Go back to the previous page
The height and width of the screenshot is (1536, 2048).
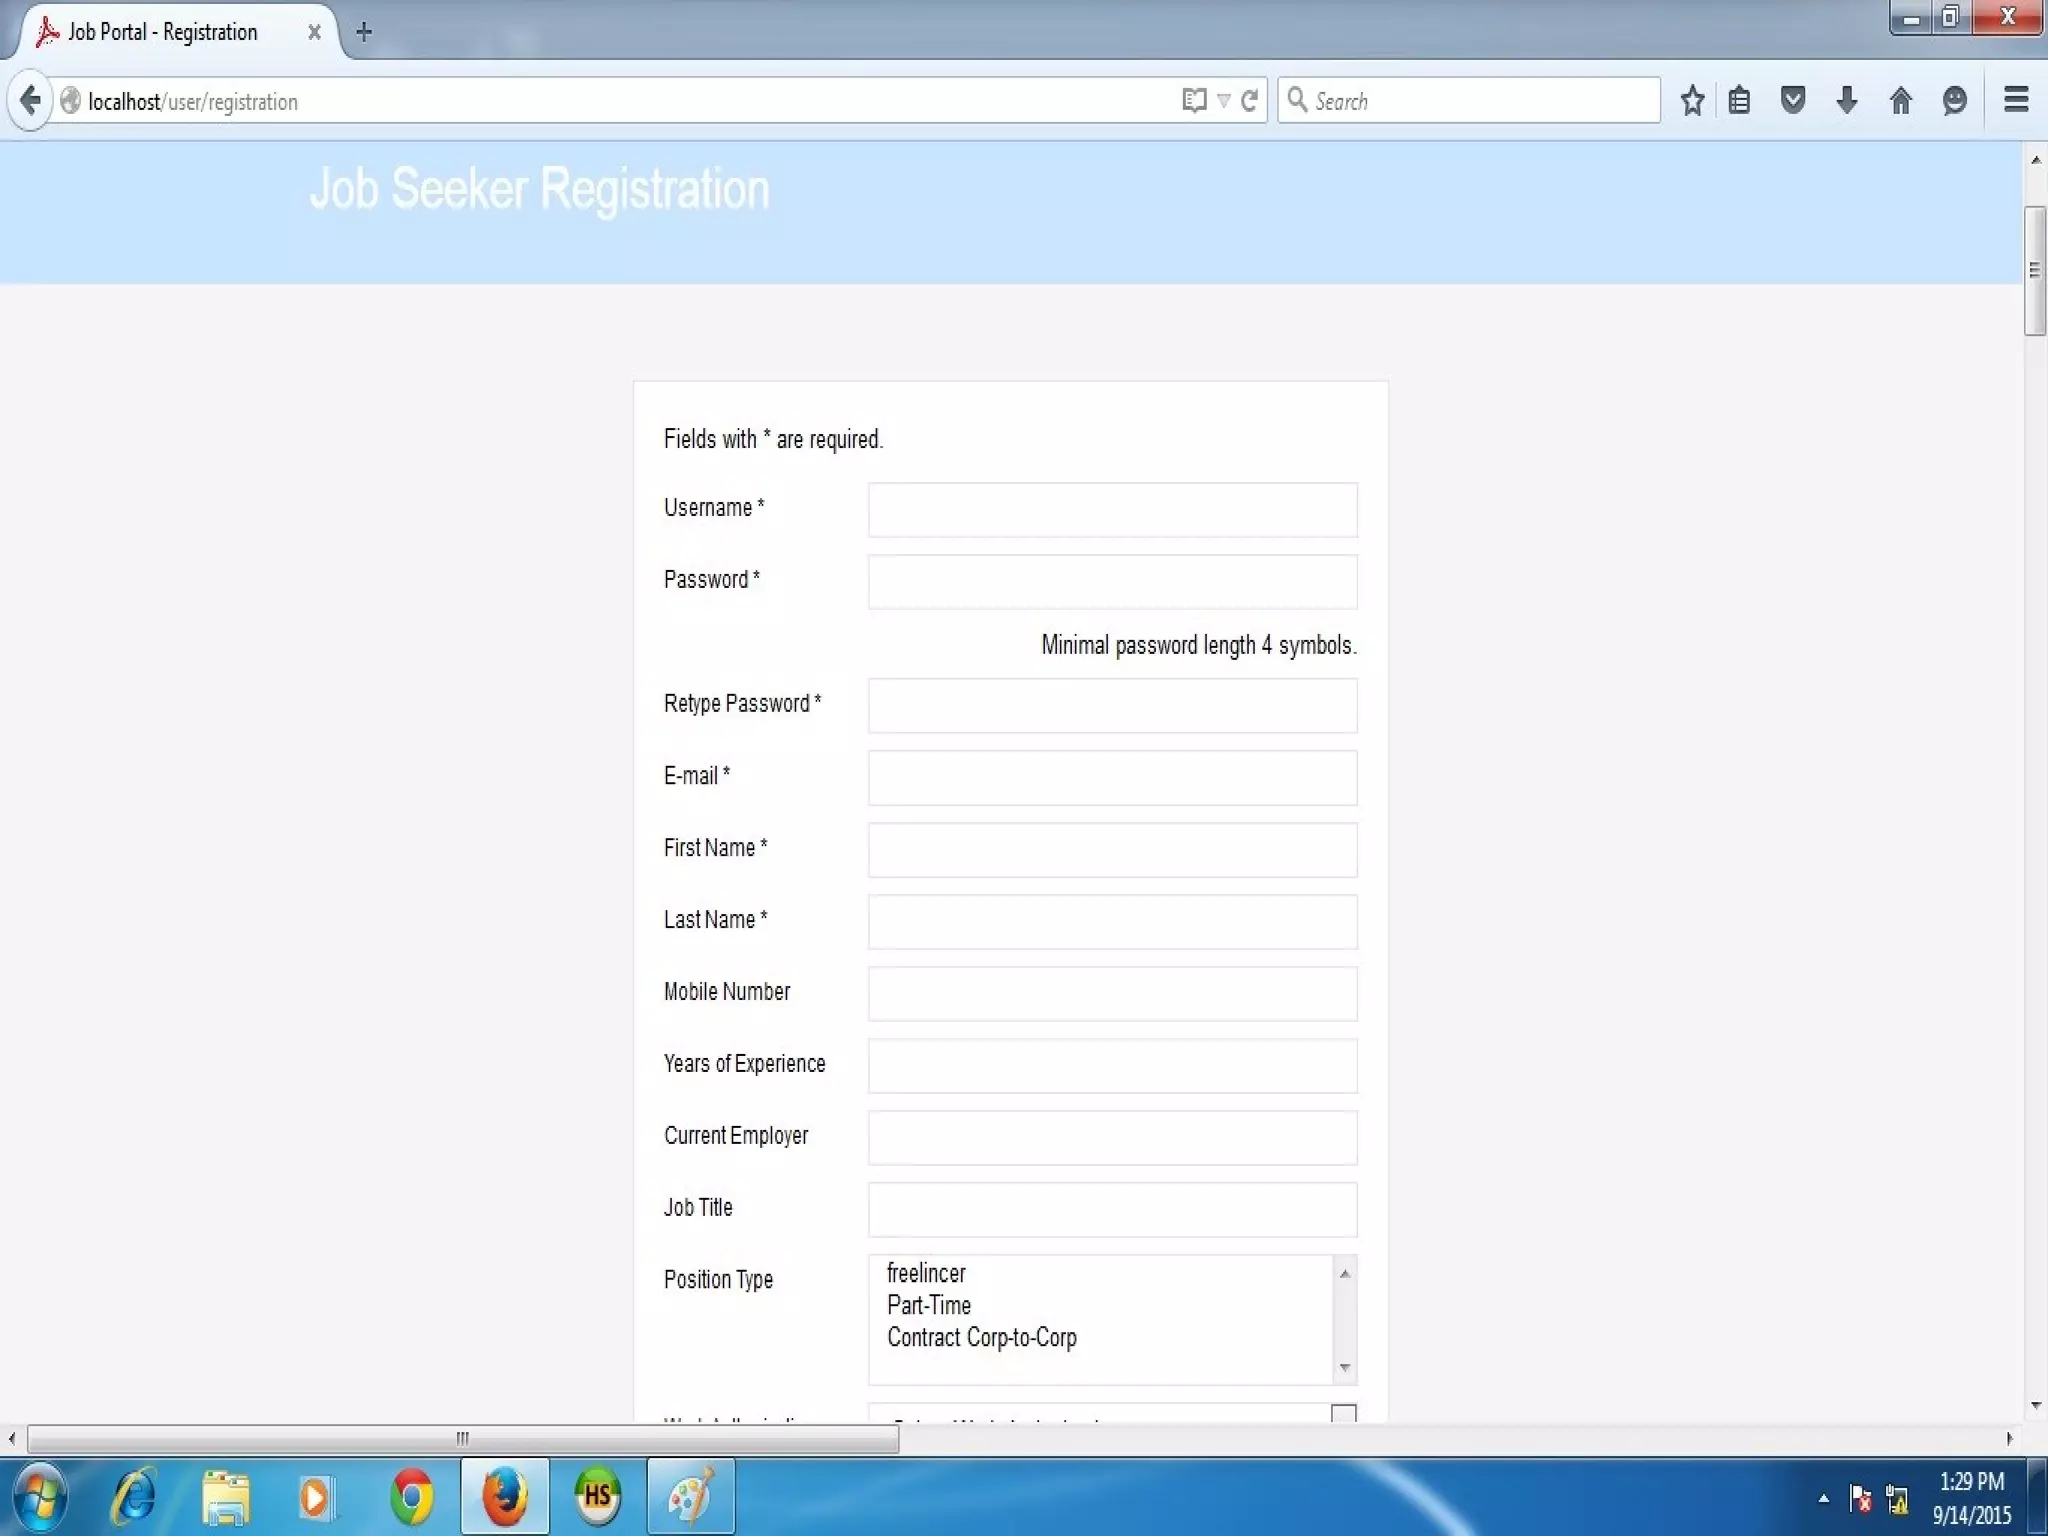[x=30, y=101]
